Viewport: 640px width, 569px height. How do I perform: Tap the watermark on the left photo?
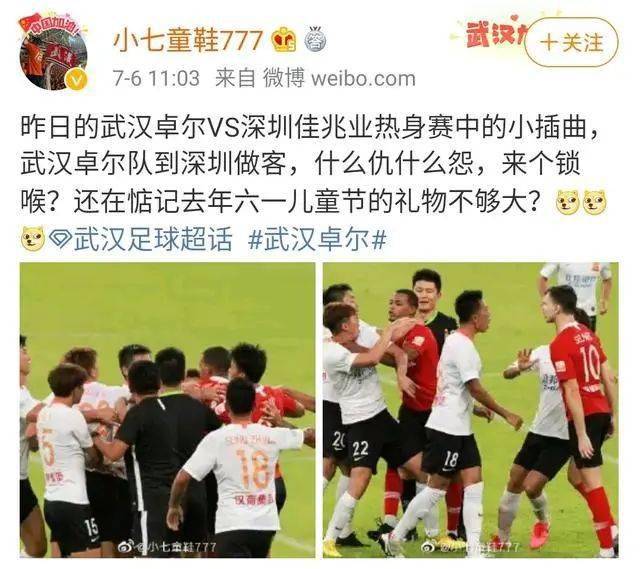tap(167, 547)
